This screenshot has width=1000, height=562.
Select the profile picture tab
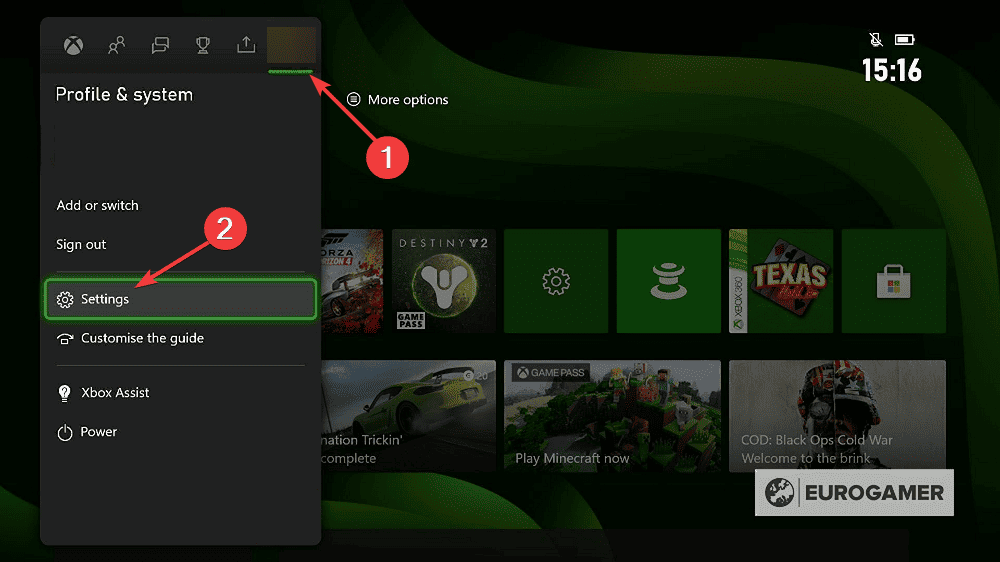[x=291, y=46]
